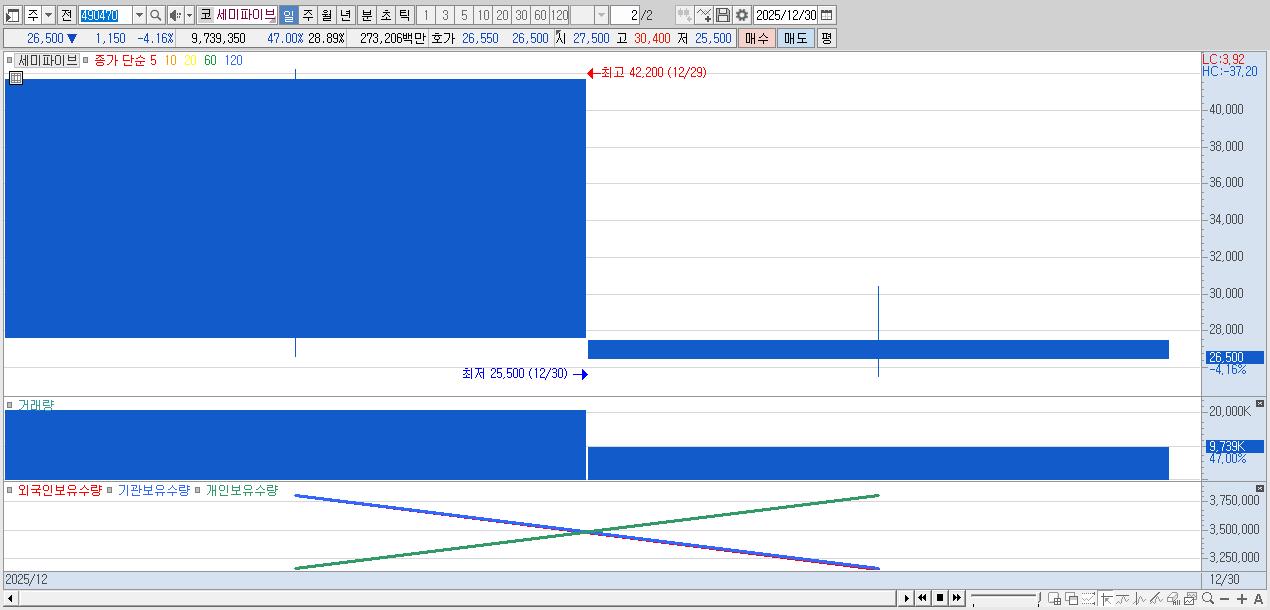This screenshot has height=610, width=1270.
Task: Click the scrollbar left arrow at bottom
Action: pos(11,598)
